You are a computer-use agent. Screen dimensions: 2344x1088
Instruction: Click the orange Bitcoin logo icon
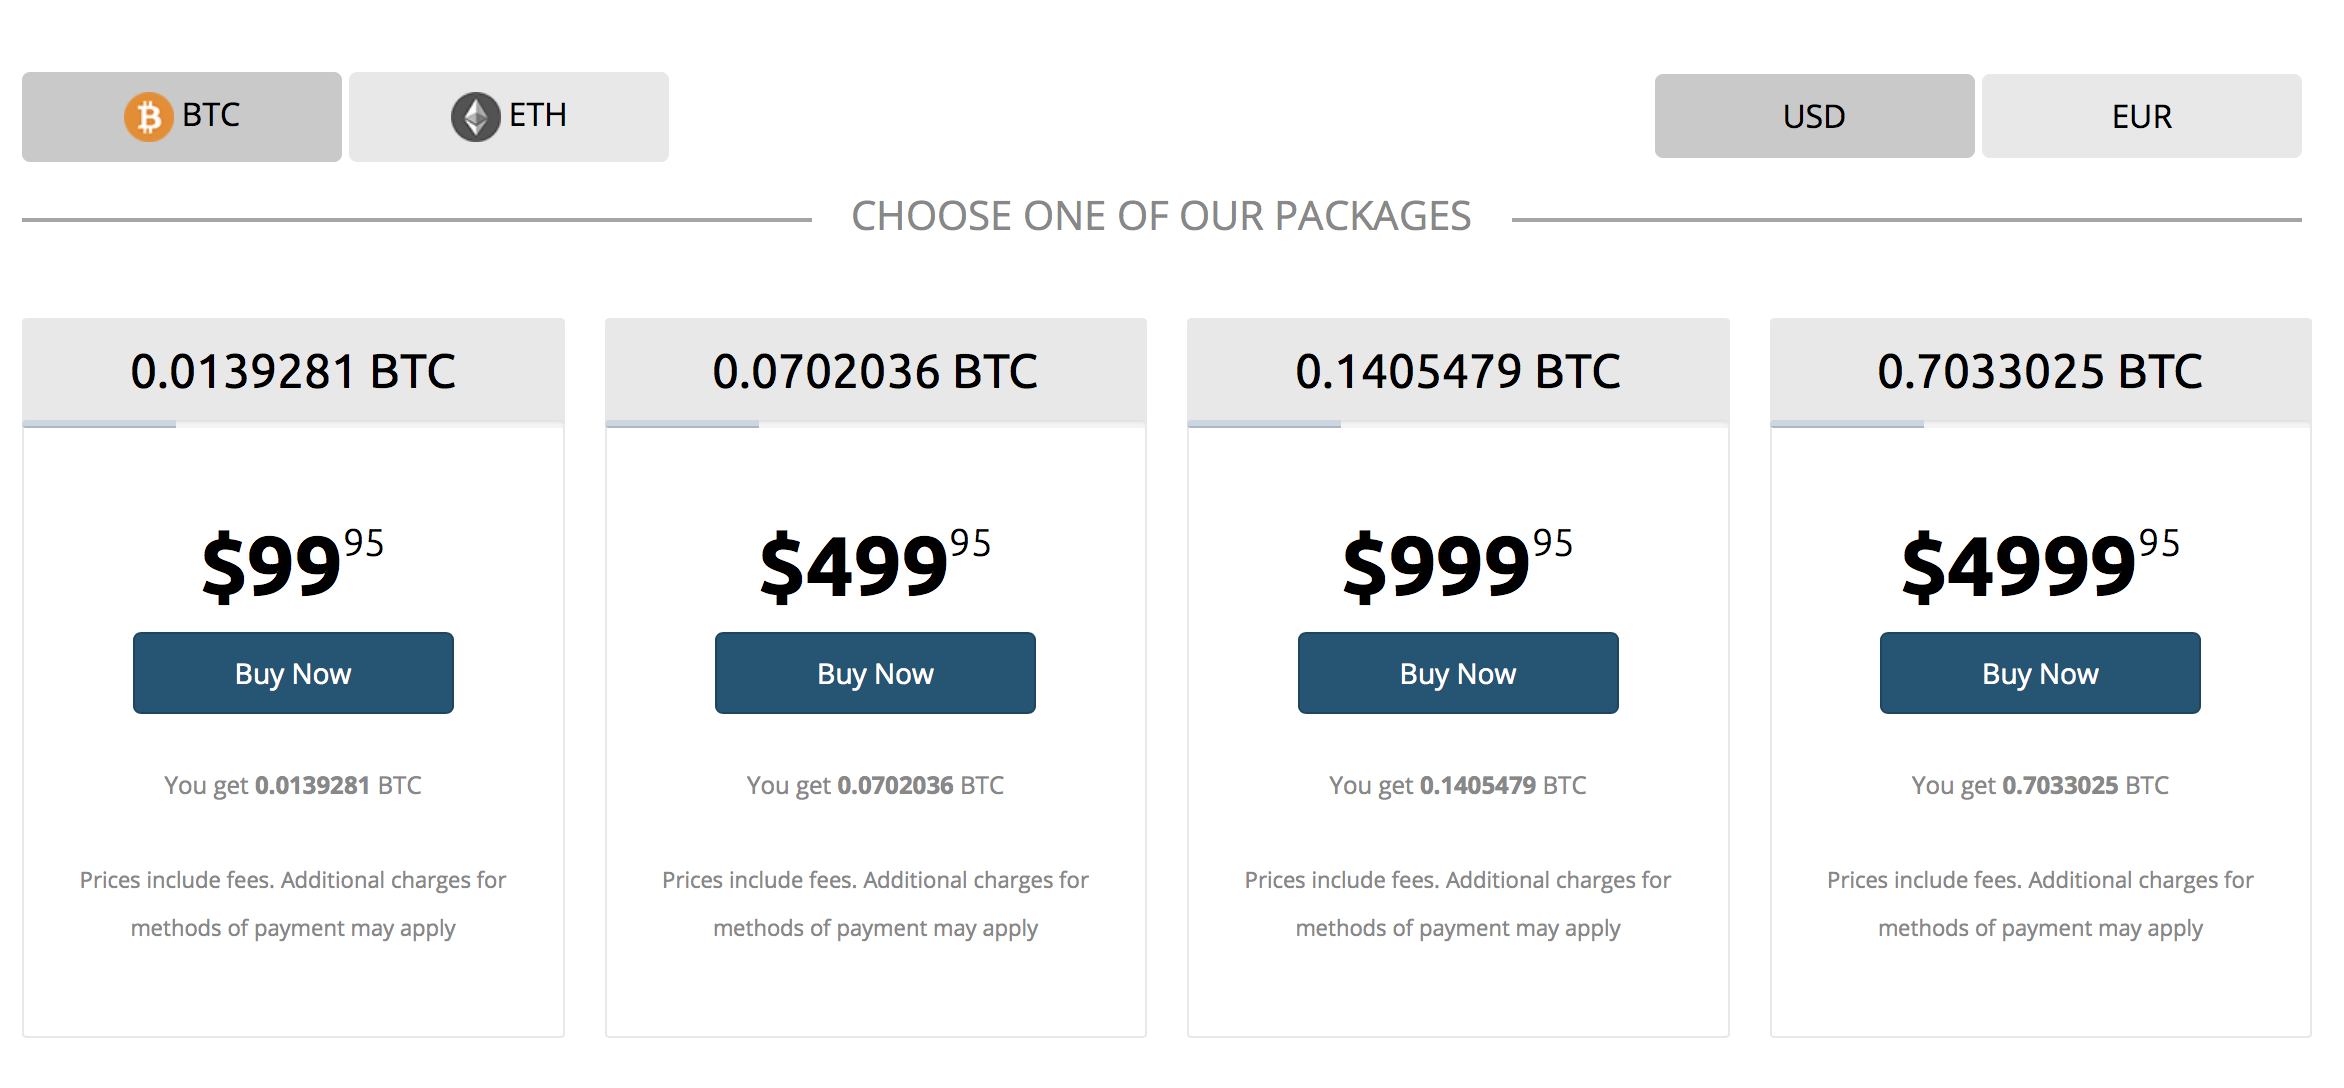tap(148, 117)
